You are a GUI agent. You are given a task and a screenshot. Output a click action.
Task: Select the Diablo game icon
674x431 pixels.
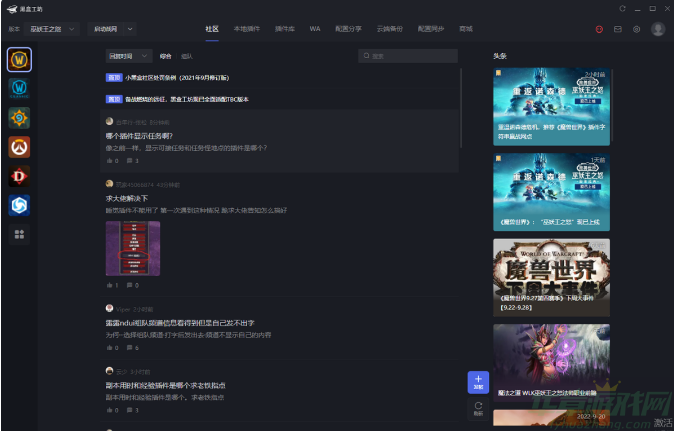[19, 176]
